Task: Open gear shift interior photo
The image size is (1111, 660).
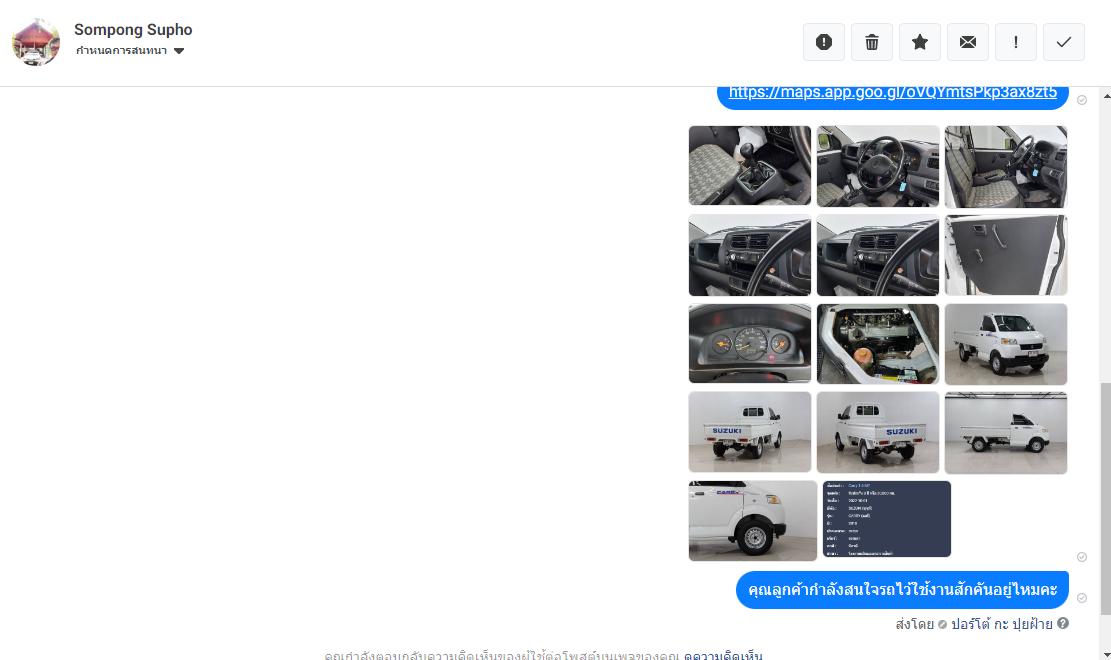Action: [x=750, y=166]
